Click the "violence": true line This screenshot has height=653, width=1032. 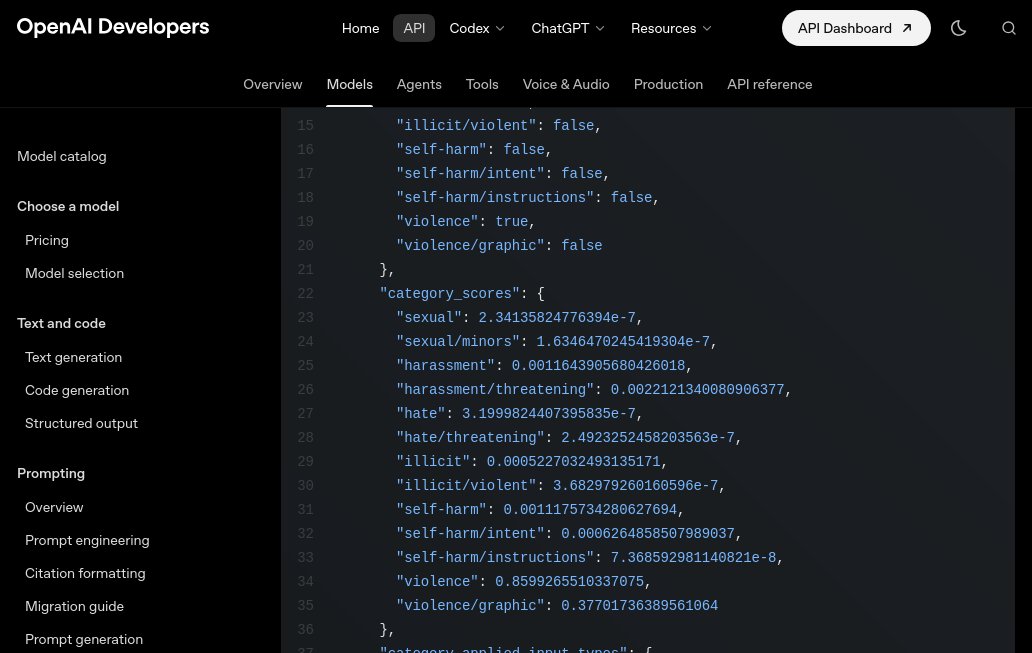pyautogui.click(x=465, y=222)
